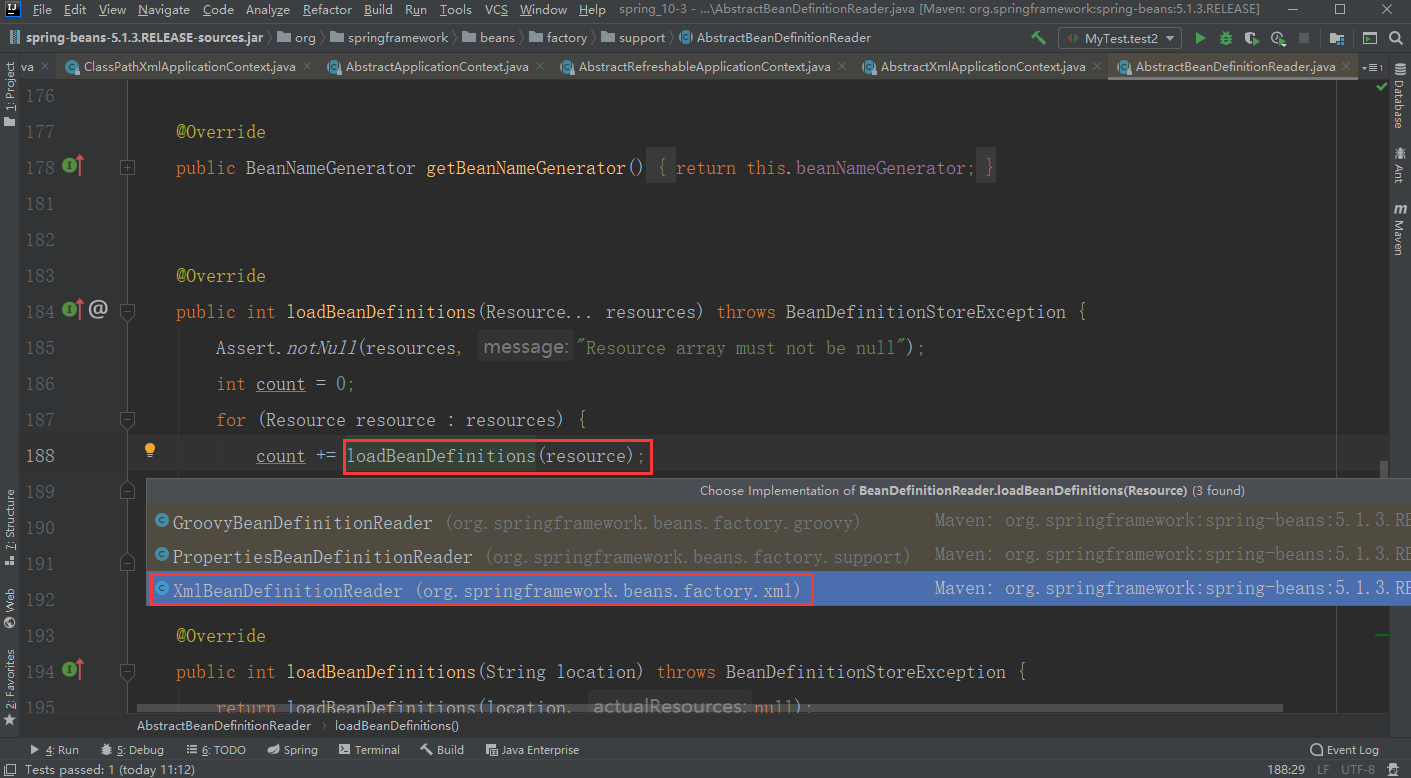Open the Navigate menu
Viewport: 1411px width, 778px height.
coord(164,10)
